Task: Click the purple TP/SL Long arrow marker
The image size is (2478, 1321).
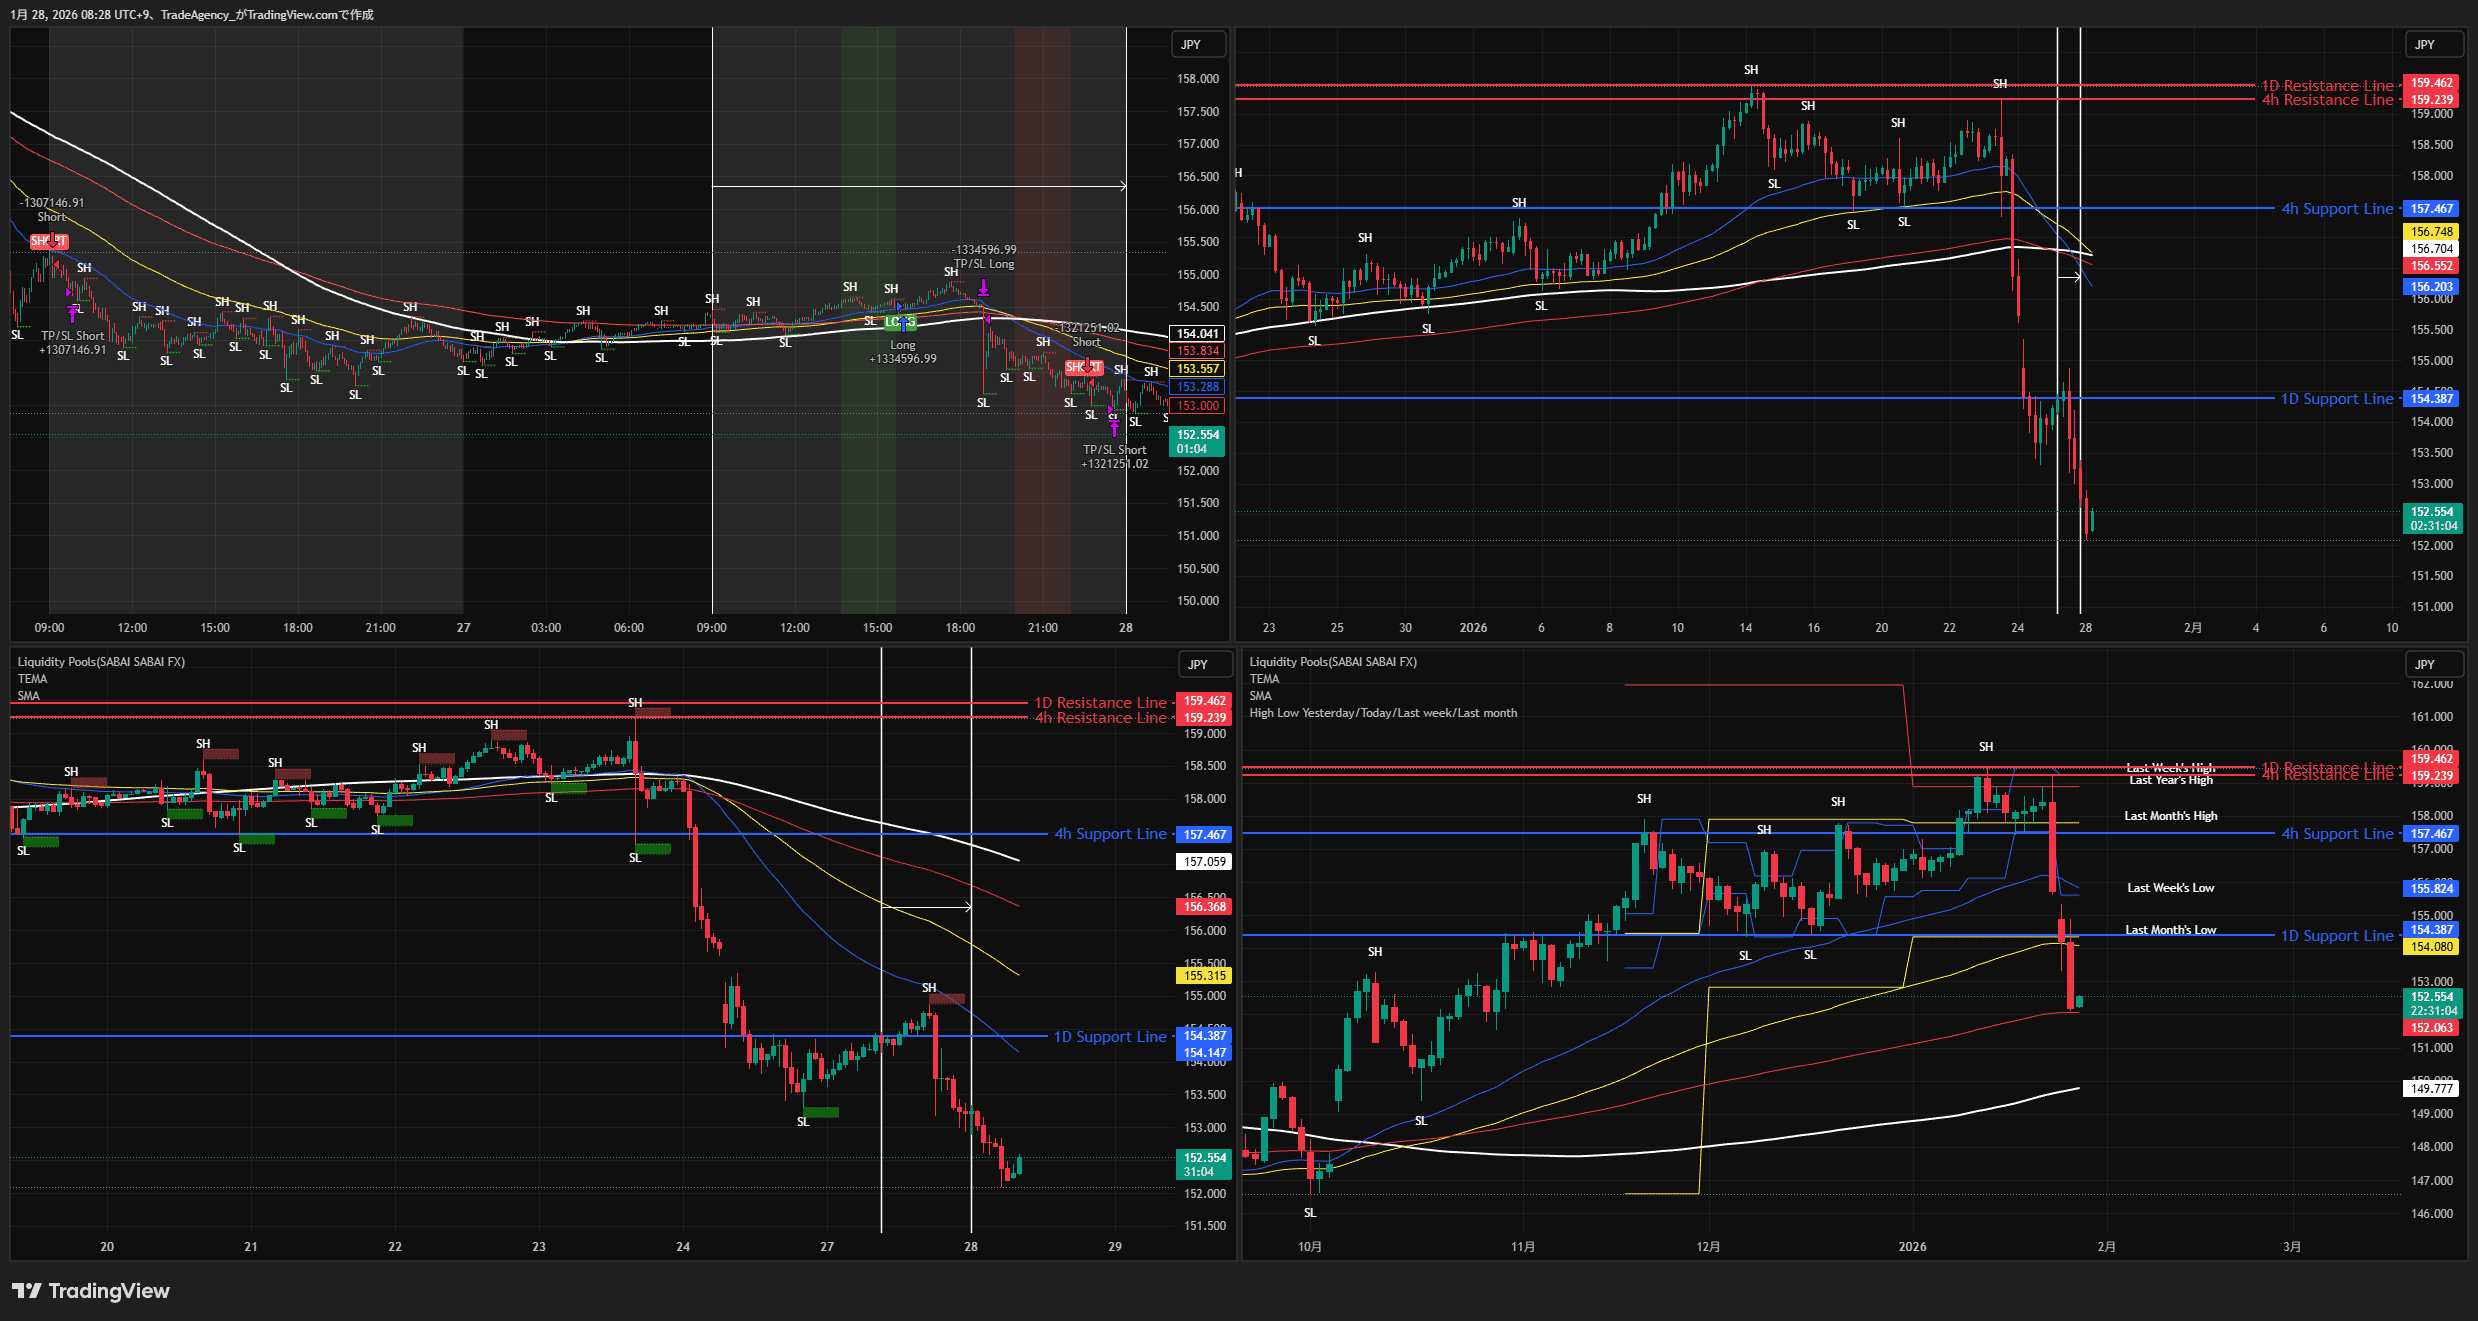Action: (x=985, y=286)
